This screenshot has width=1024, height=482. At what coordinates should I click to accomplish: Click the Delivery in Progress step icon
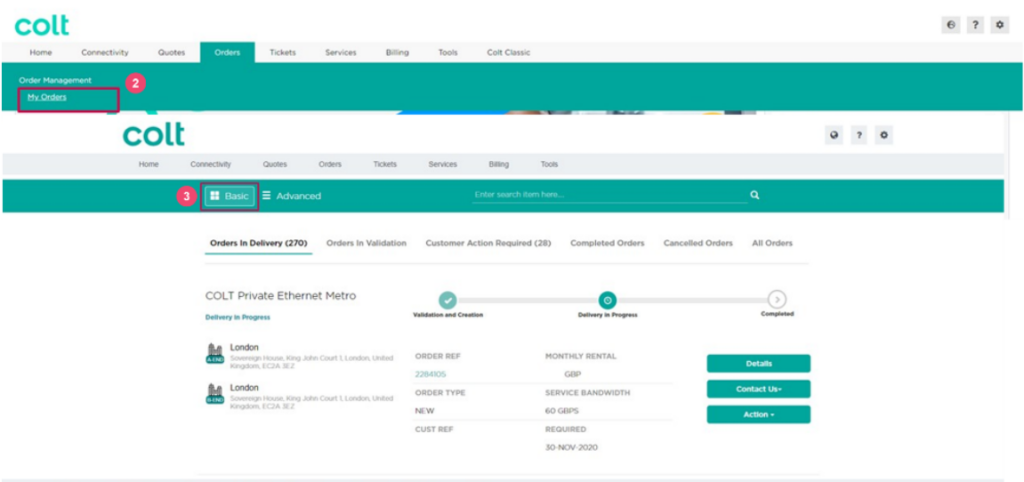click(x=607, y=299)
